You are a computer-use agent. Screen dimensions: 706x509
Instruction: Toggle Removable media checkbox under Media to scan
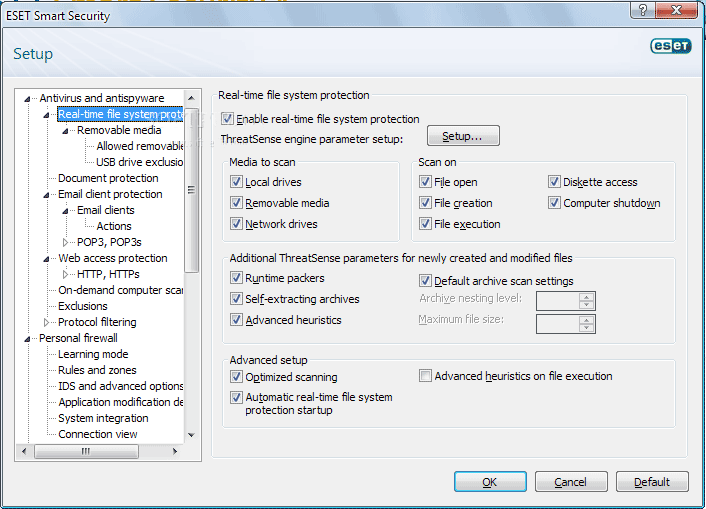click(236, 203)
